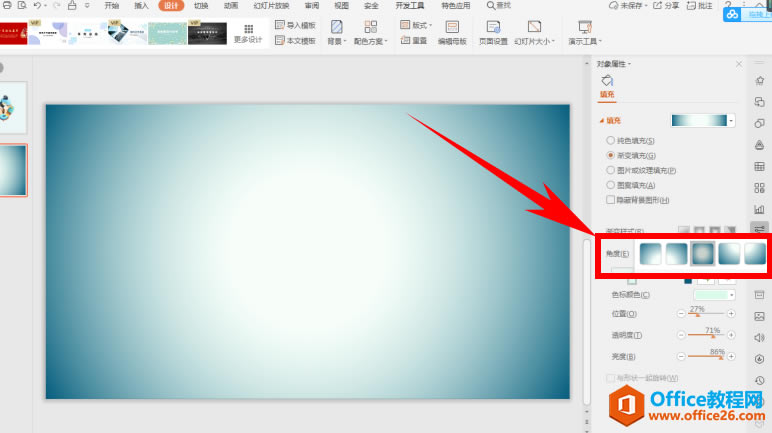The height and width of the screenshot is (433, 772).
Task: Open the 编辑母版 edit master icon
Action: [452, 27]
